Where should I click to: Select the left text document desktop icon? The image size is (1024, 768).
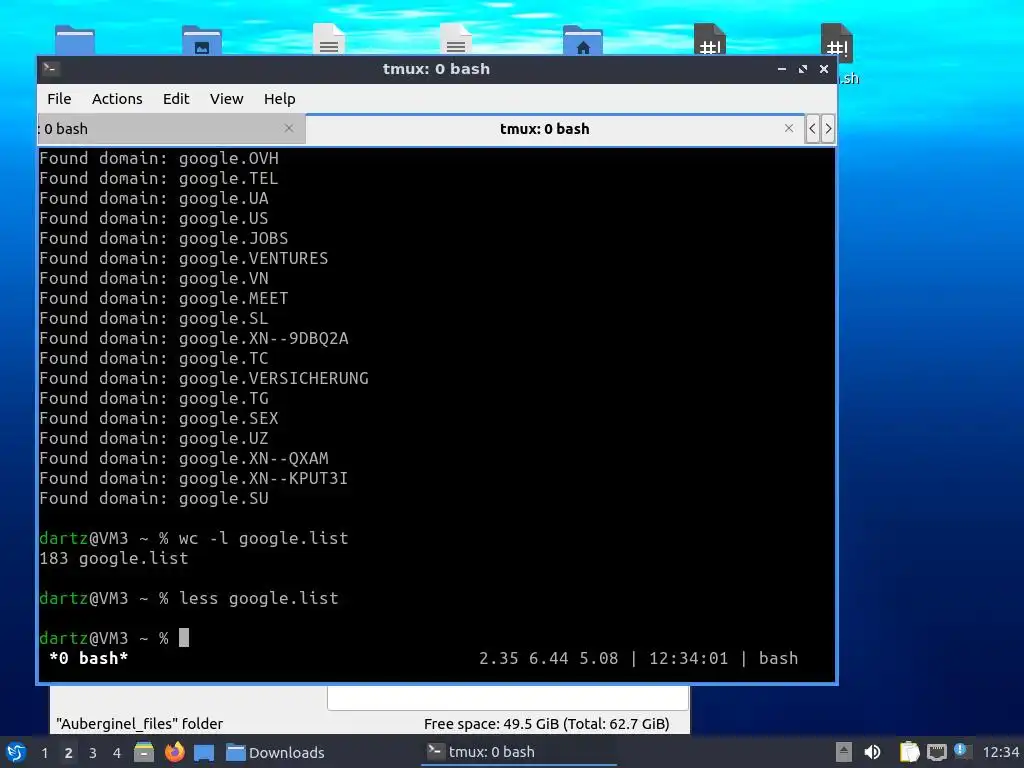[x=328, y=39]
